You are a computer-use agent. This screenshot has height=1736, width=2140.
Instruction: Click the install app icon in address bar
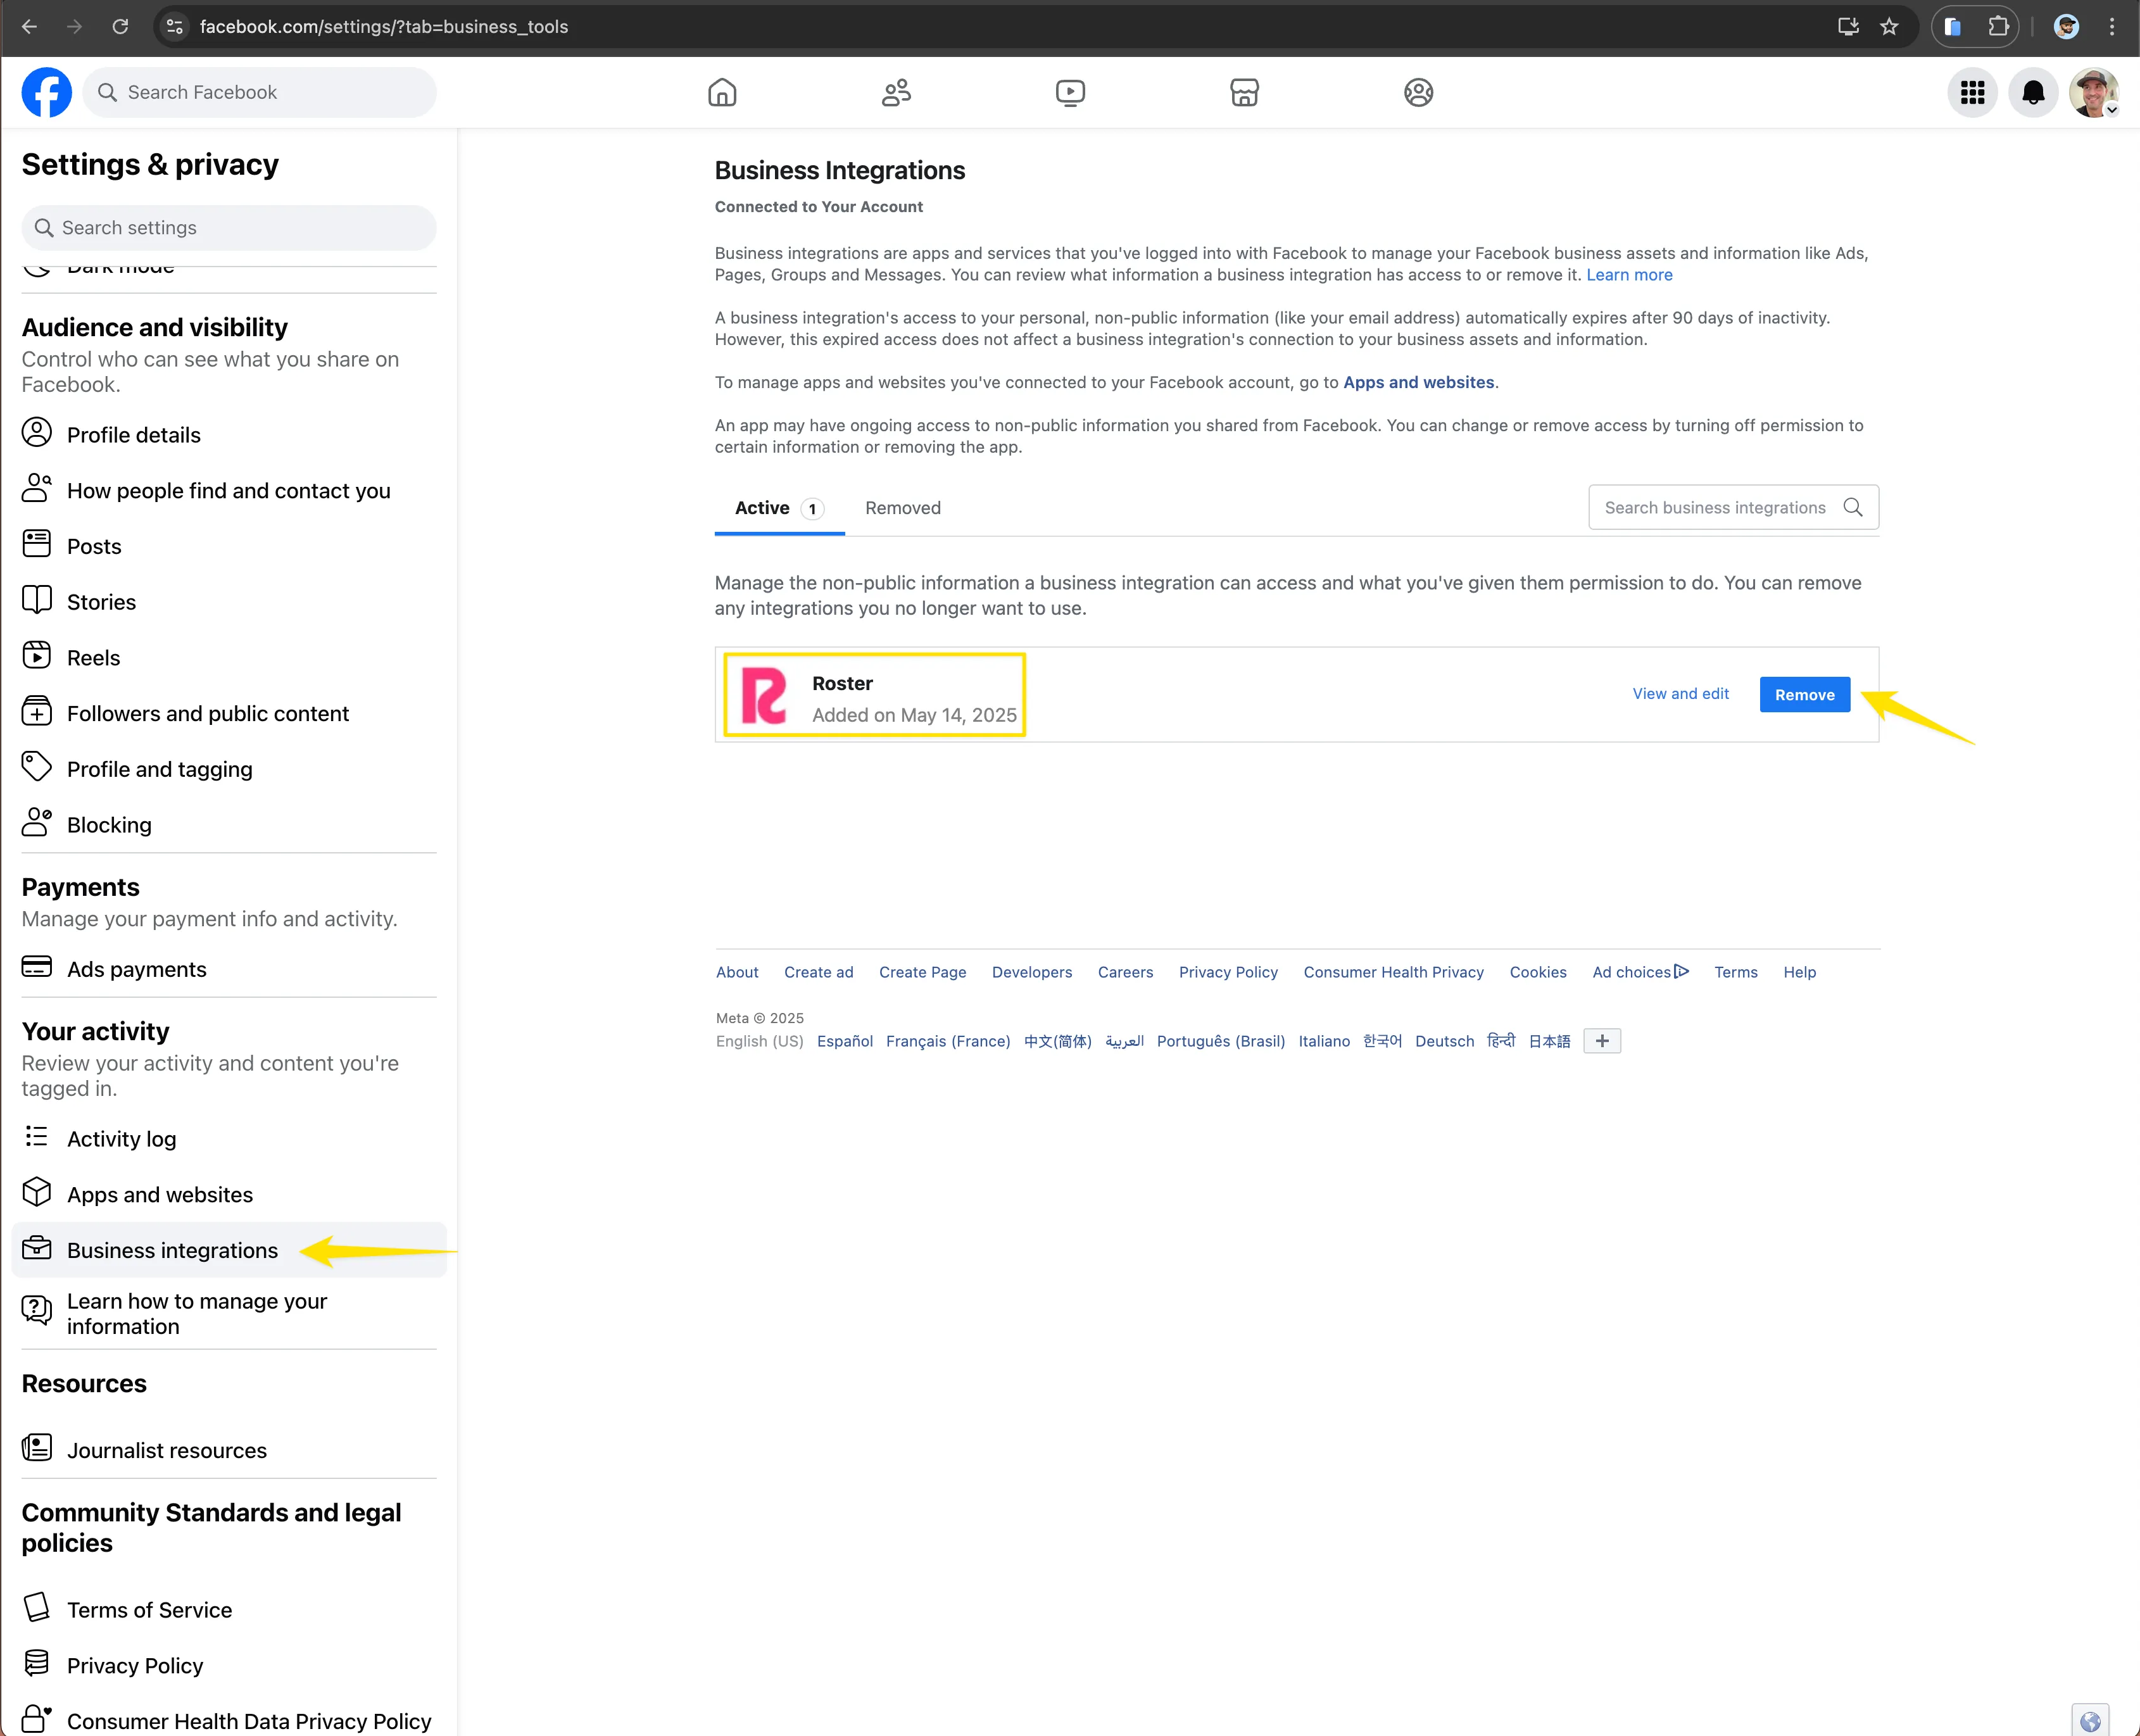click(x=1848, y=27)
